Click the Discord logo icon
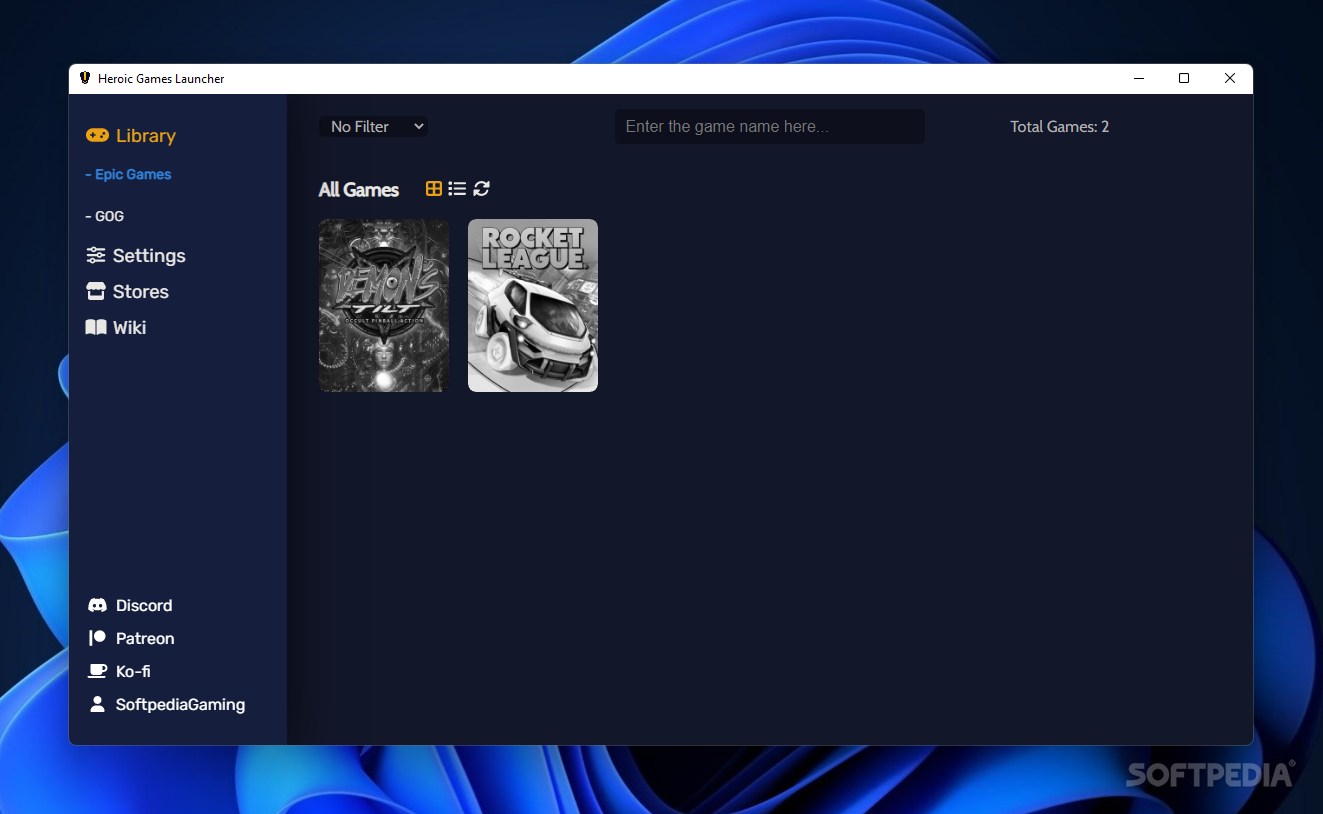 97,605
